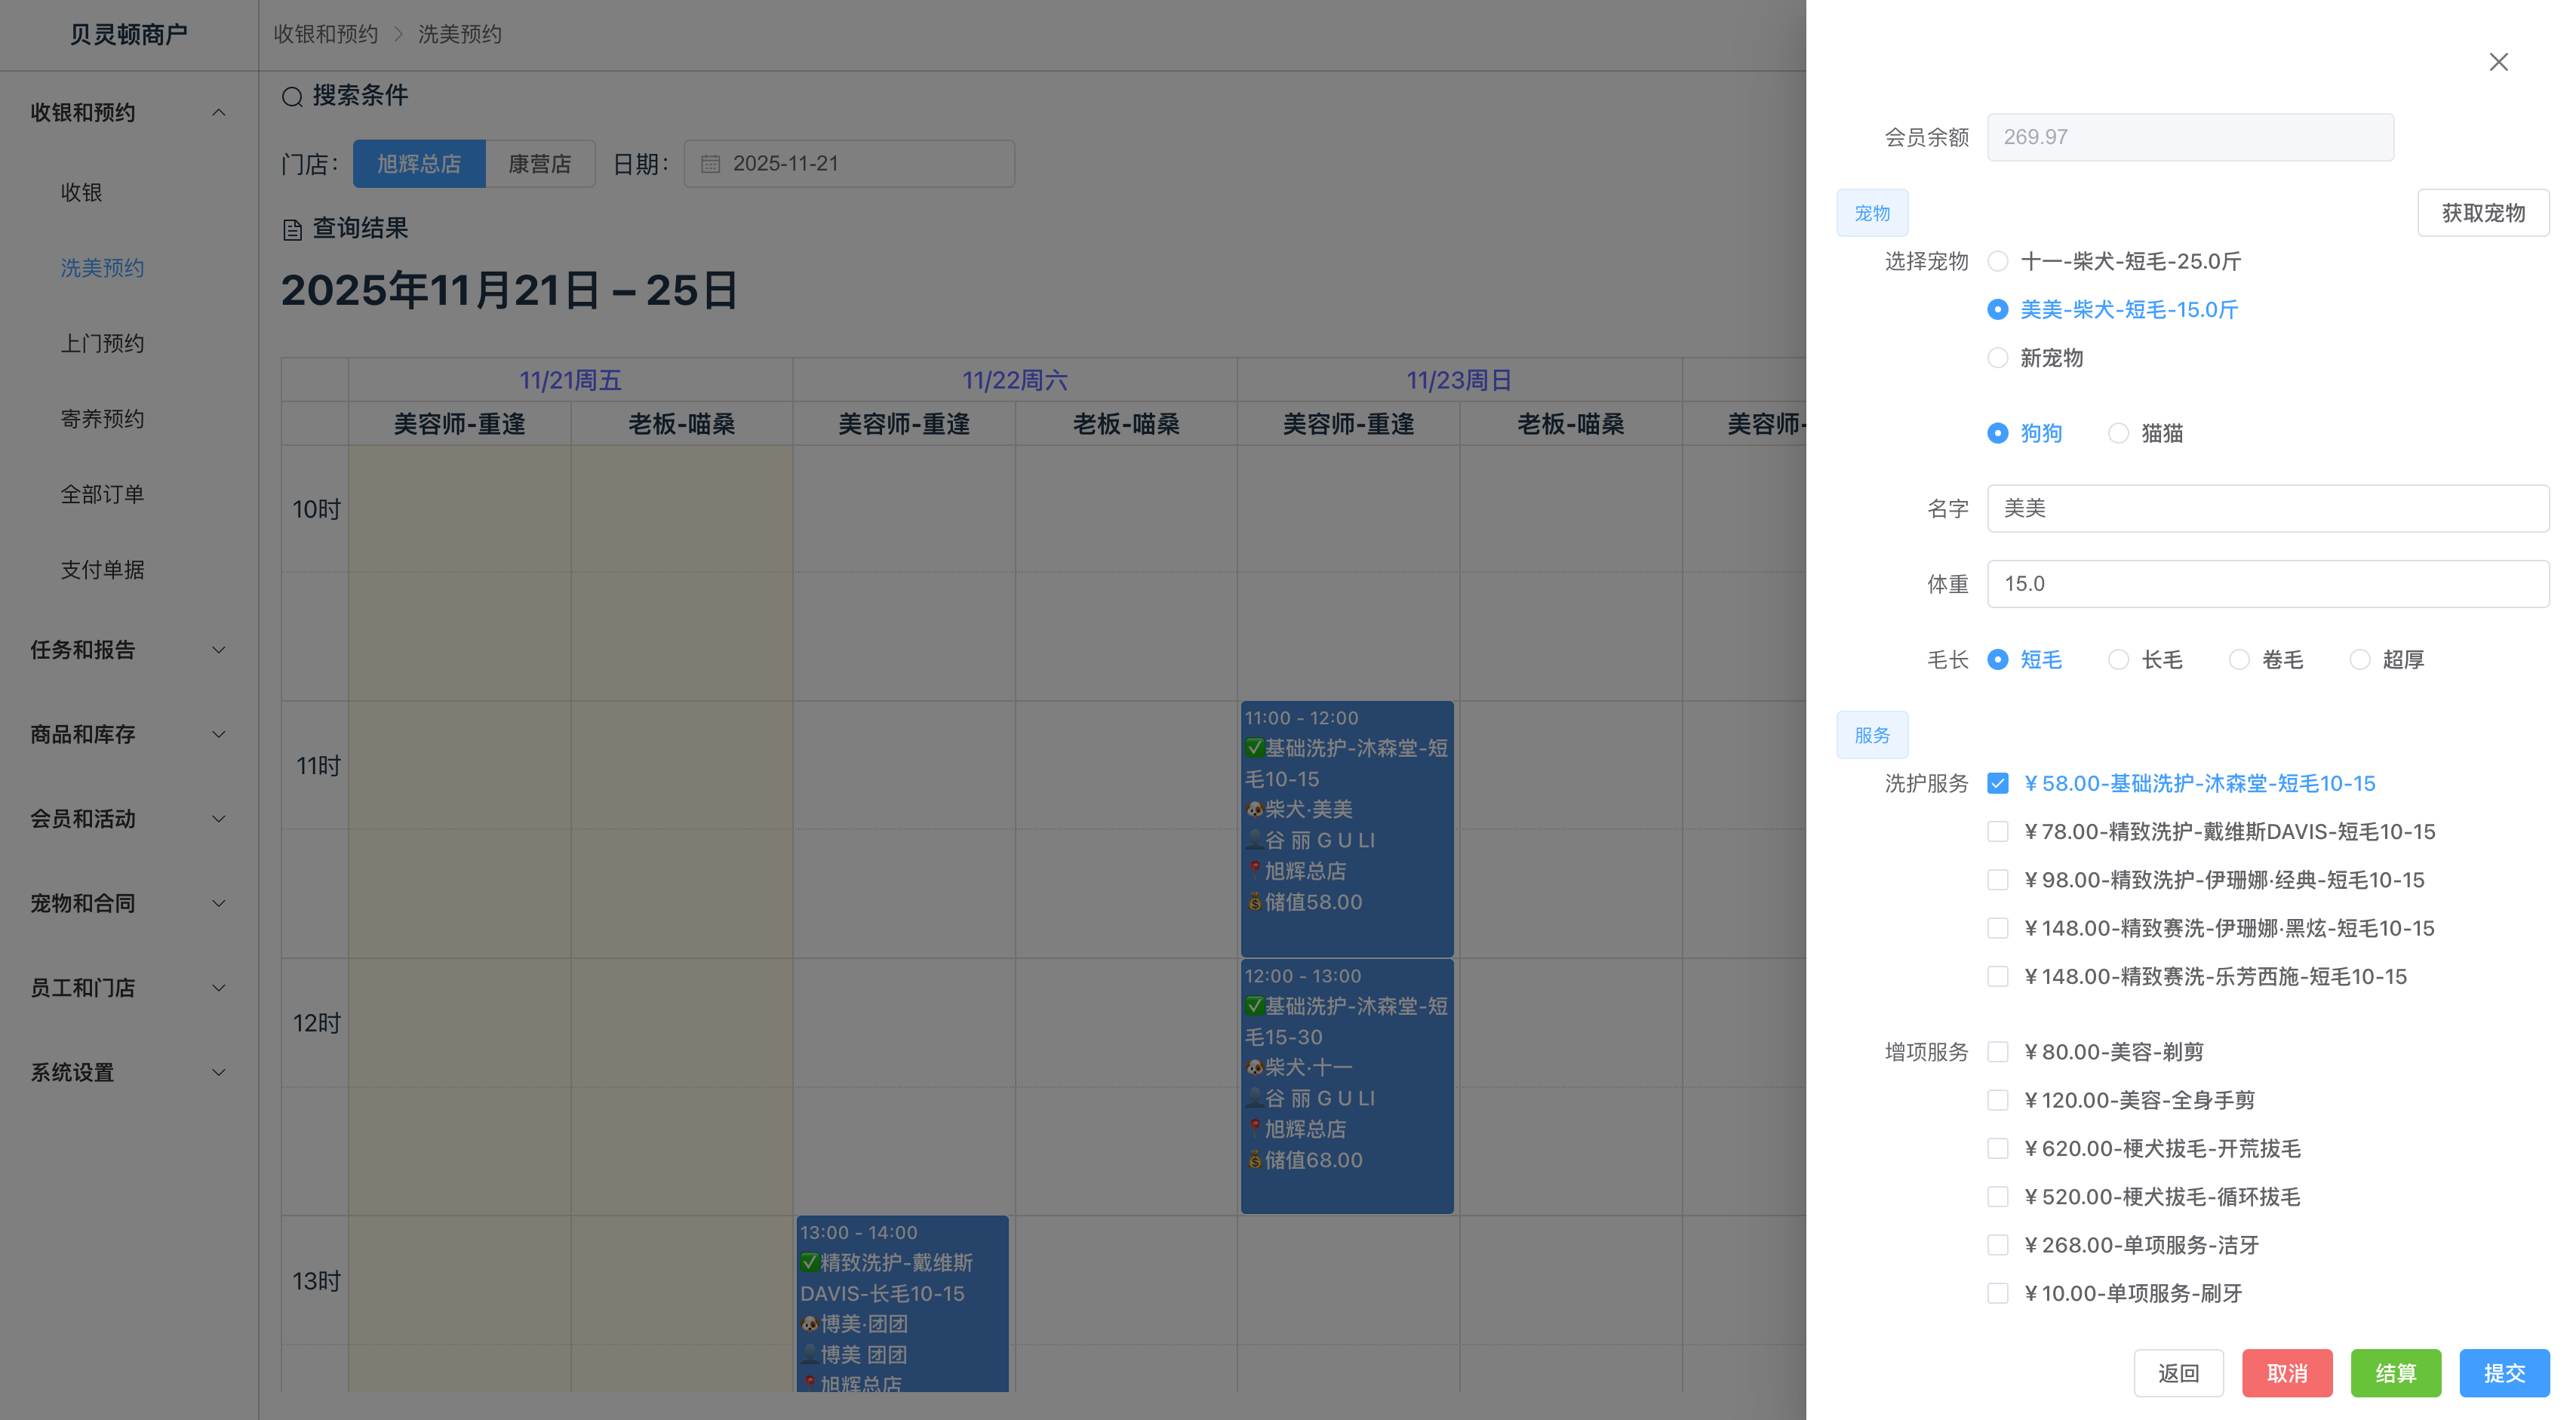Click the 体重 weight input field
This screenshot has height=1420, width=2576.
[x=2266, y=584]
